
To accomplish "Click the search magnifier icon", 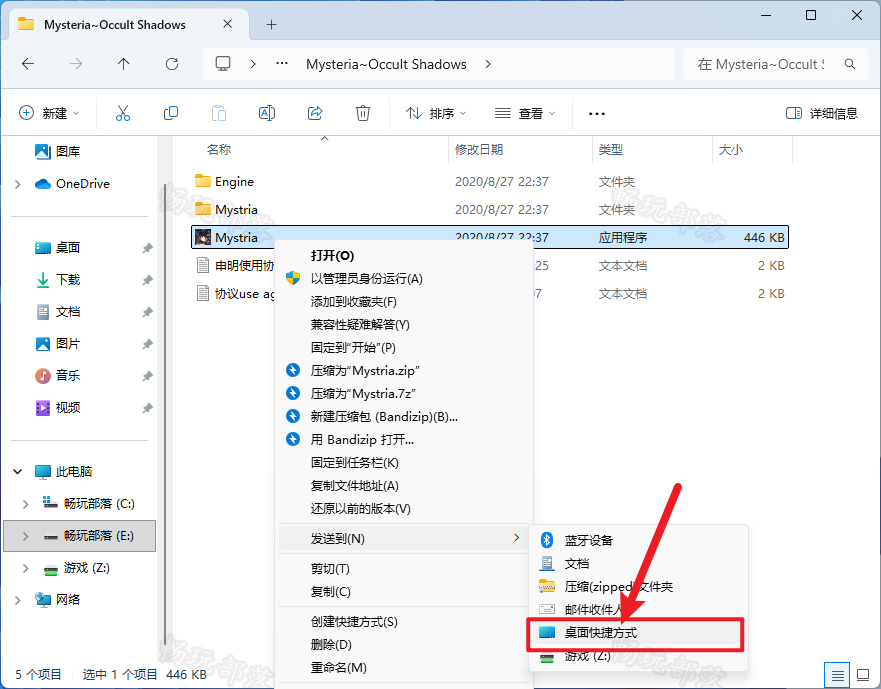I will tap(850, 64).
